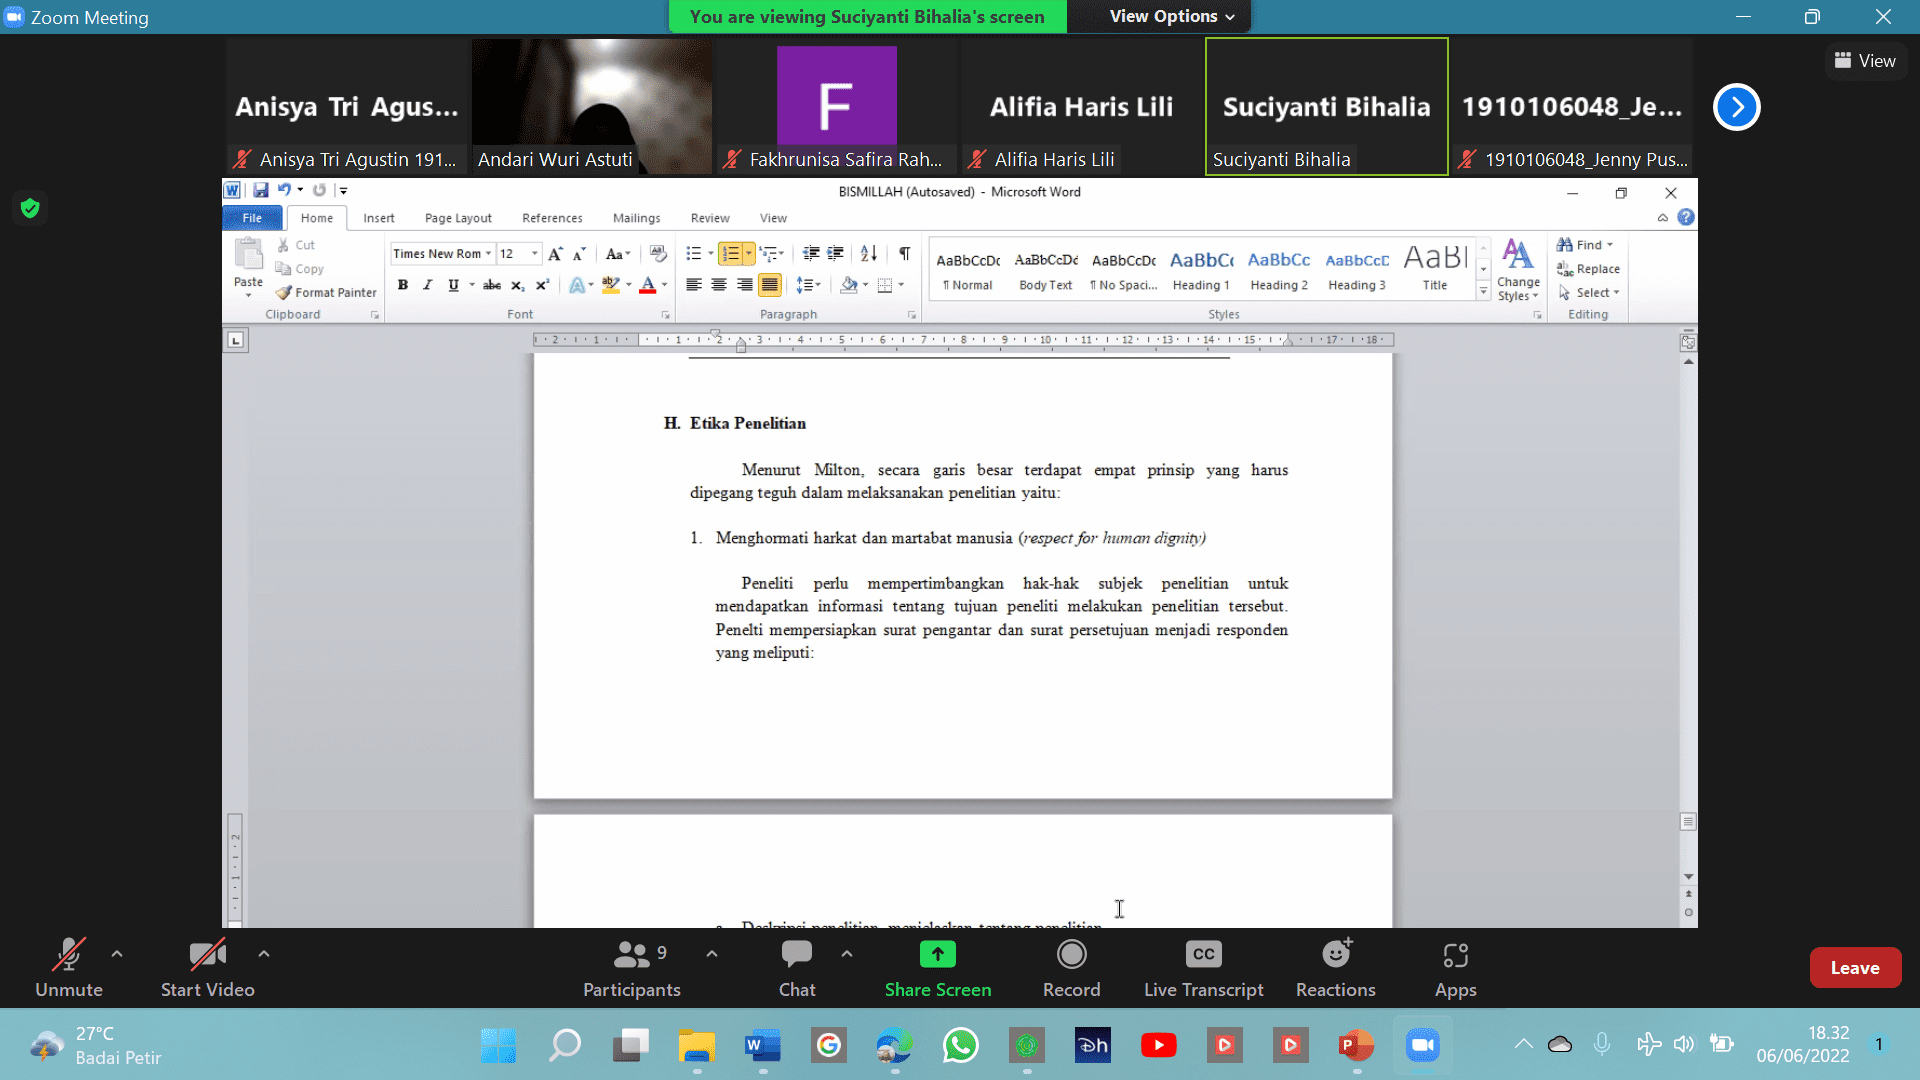Click the Undo icon
Screen dimensions: 1920x1080
[x=284, y=190]
